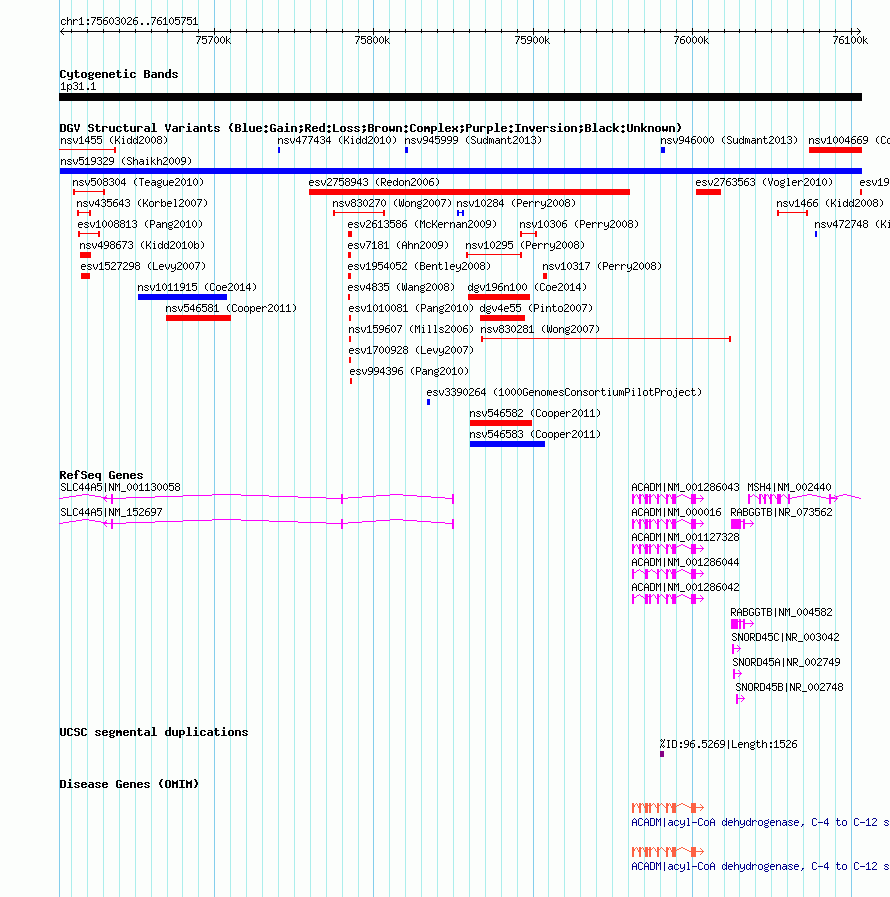Open gene ACADM|NM_000016

coord(676,513)
